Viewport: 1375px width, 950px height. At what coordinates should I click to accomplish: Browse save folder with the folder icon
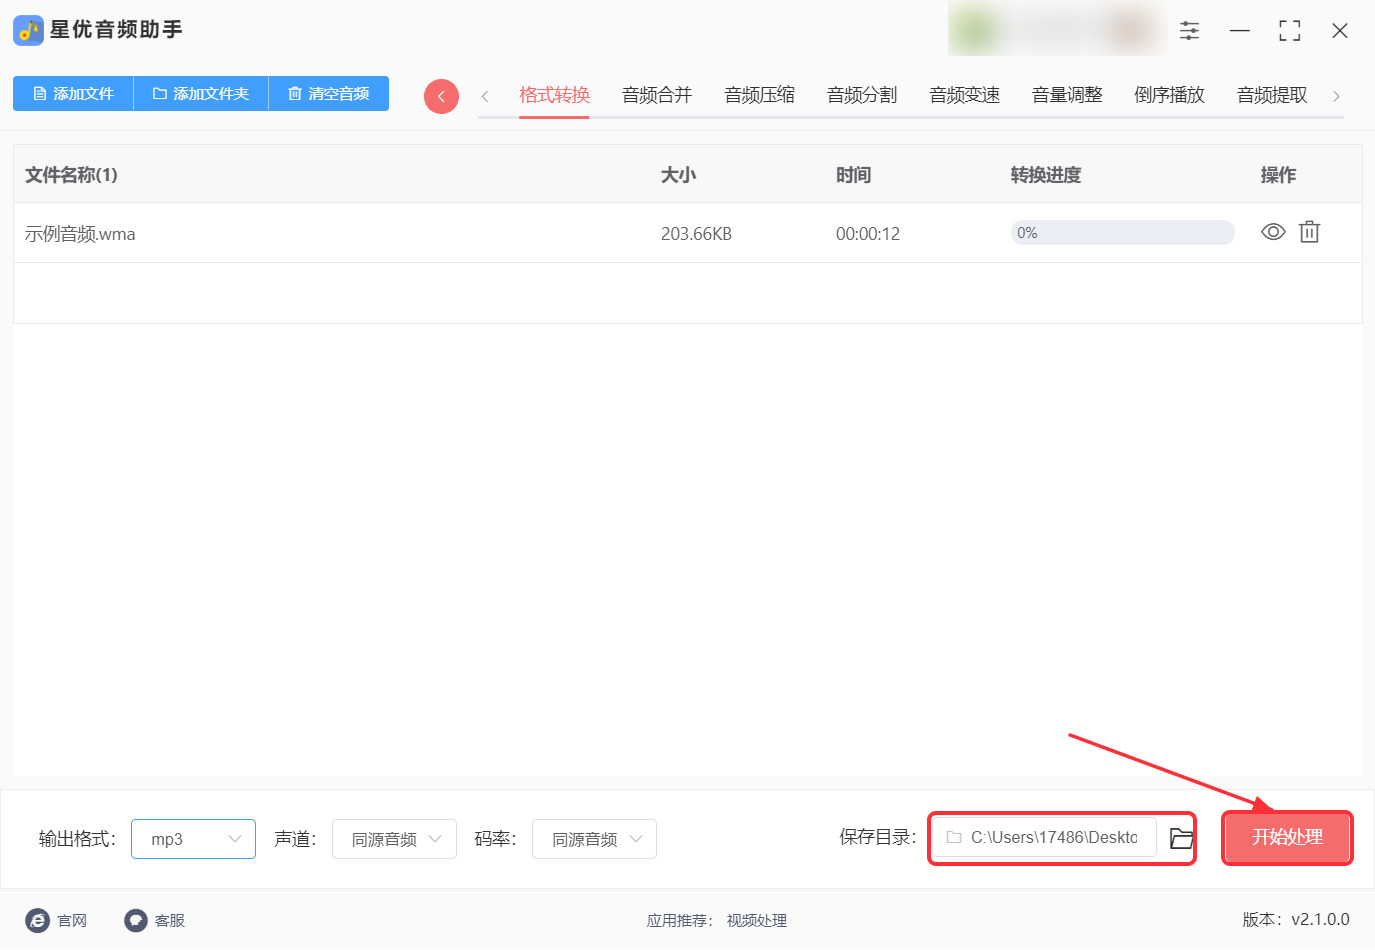coord(1181,838)
